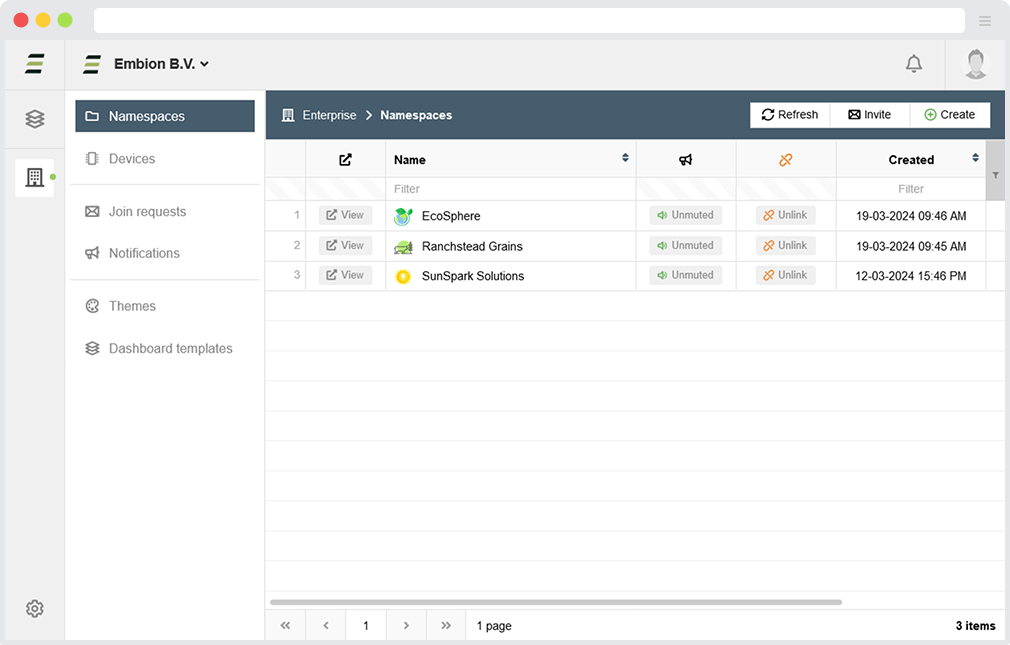Click the Name filter input field
Screen dimensions: 1010x645
(510, 189)
